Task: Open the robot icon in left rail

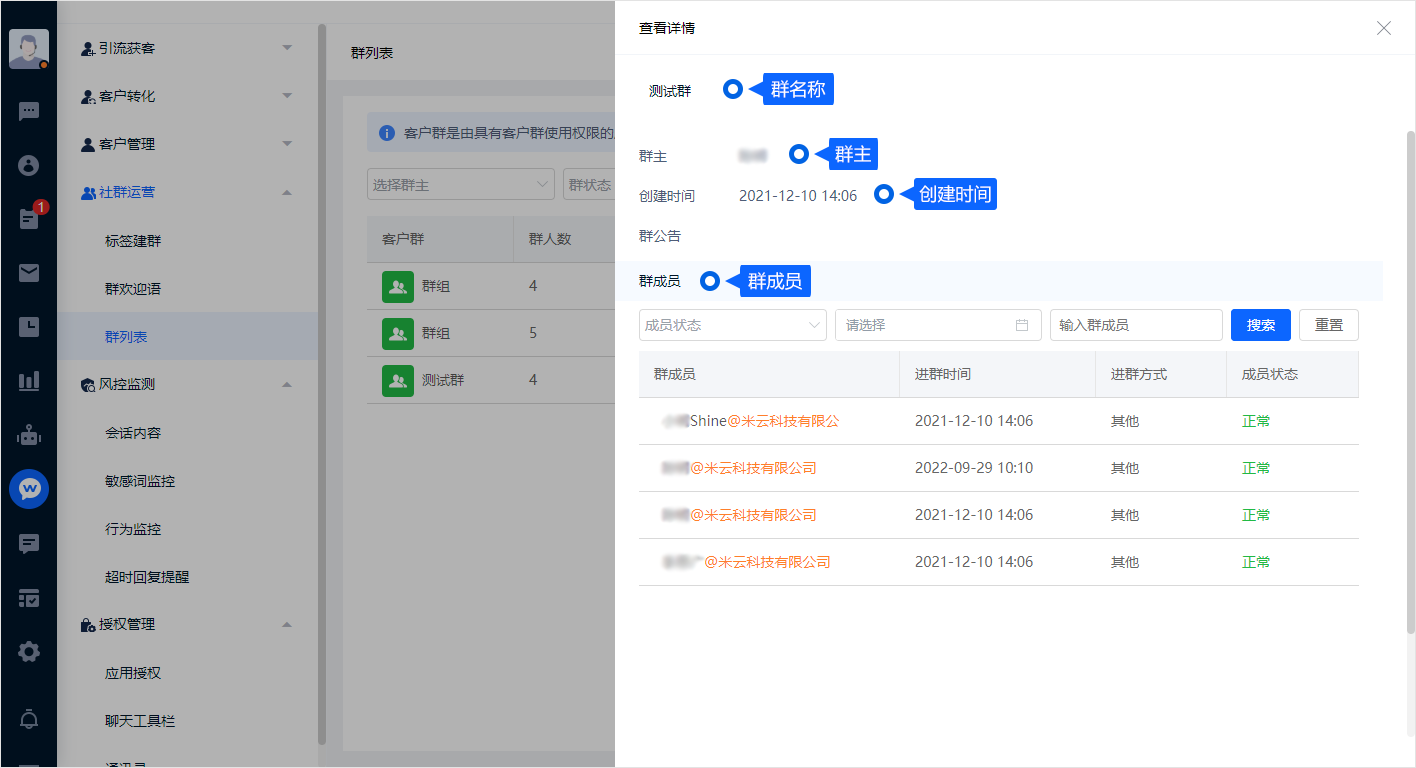Action: pos(29,435)
